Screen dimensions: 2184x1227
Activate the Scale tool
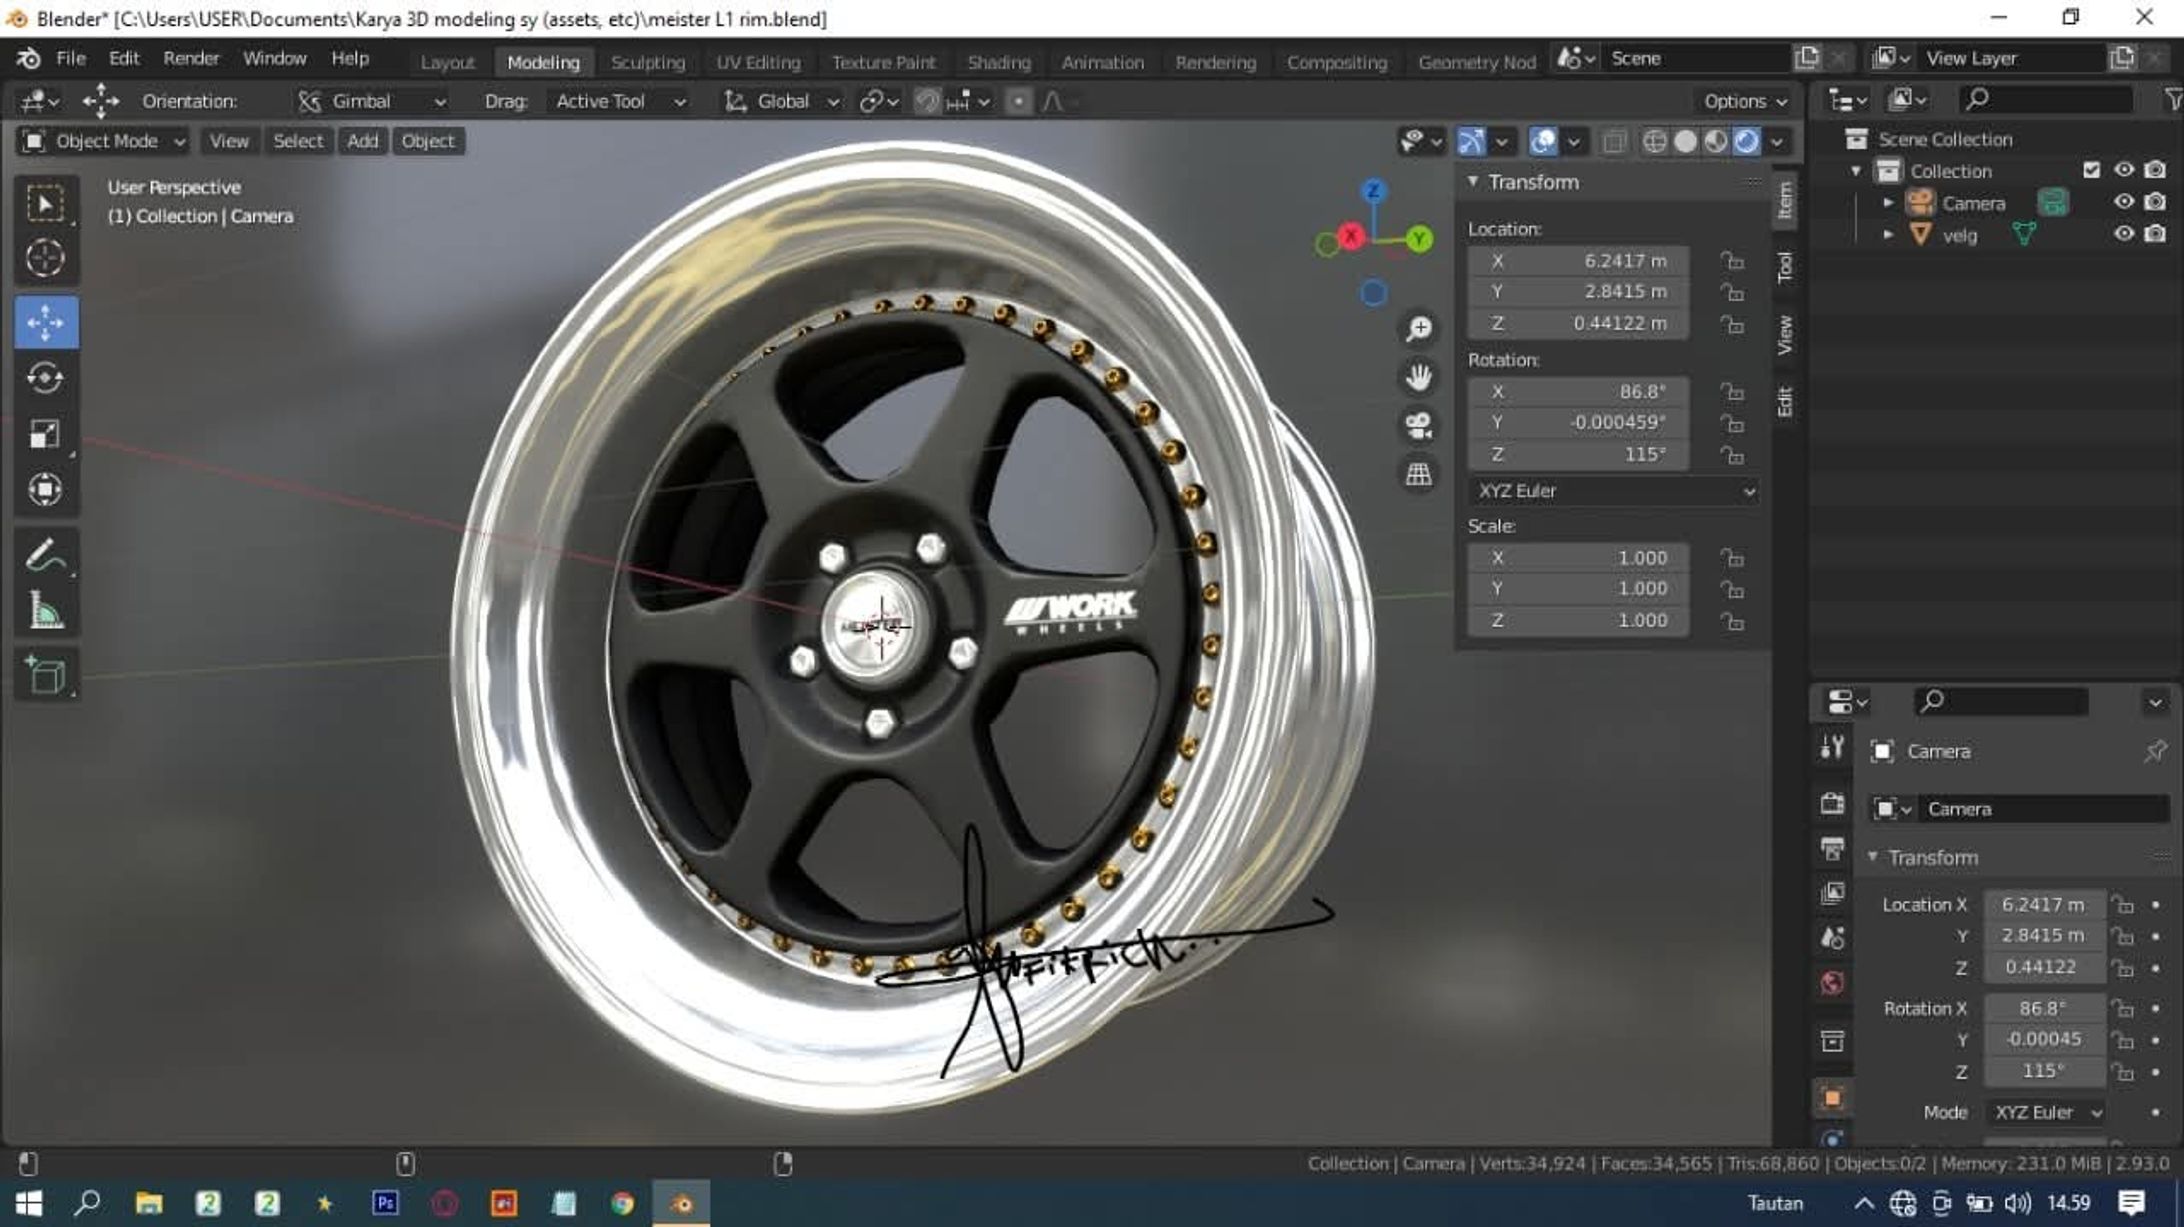point(45,434)
